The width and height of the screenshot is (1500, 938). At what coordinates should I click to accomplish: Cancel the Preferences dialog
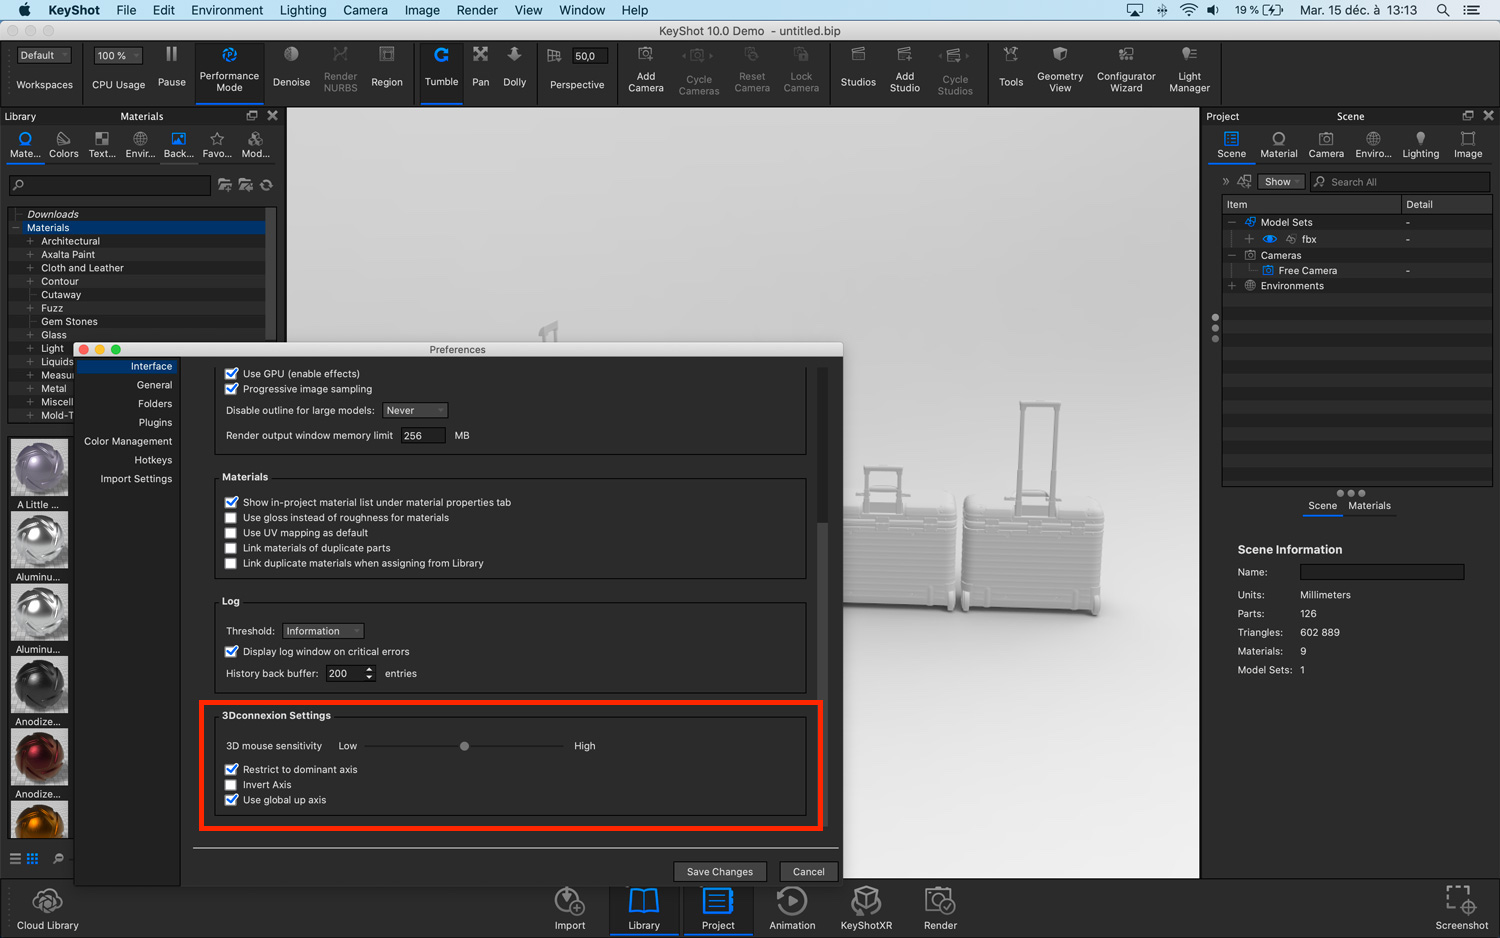(808, 871)
